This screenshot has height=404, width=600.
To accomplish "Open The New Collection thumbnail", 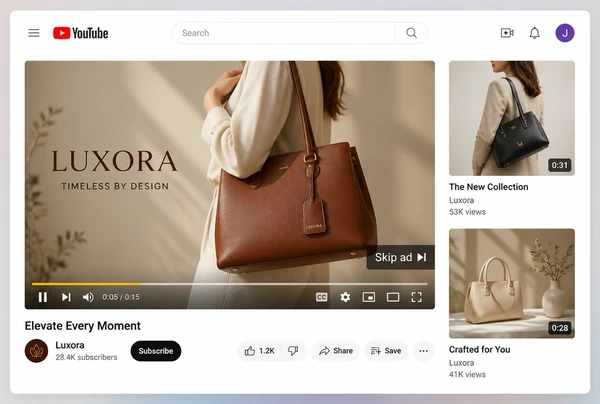I will pos(512,118).
